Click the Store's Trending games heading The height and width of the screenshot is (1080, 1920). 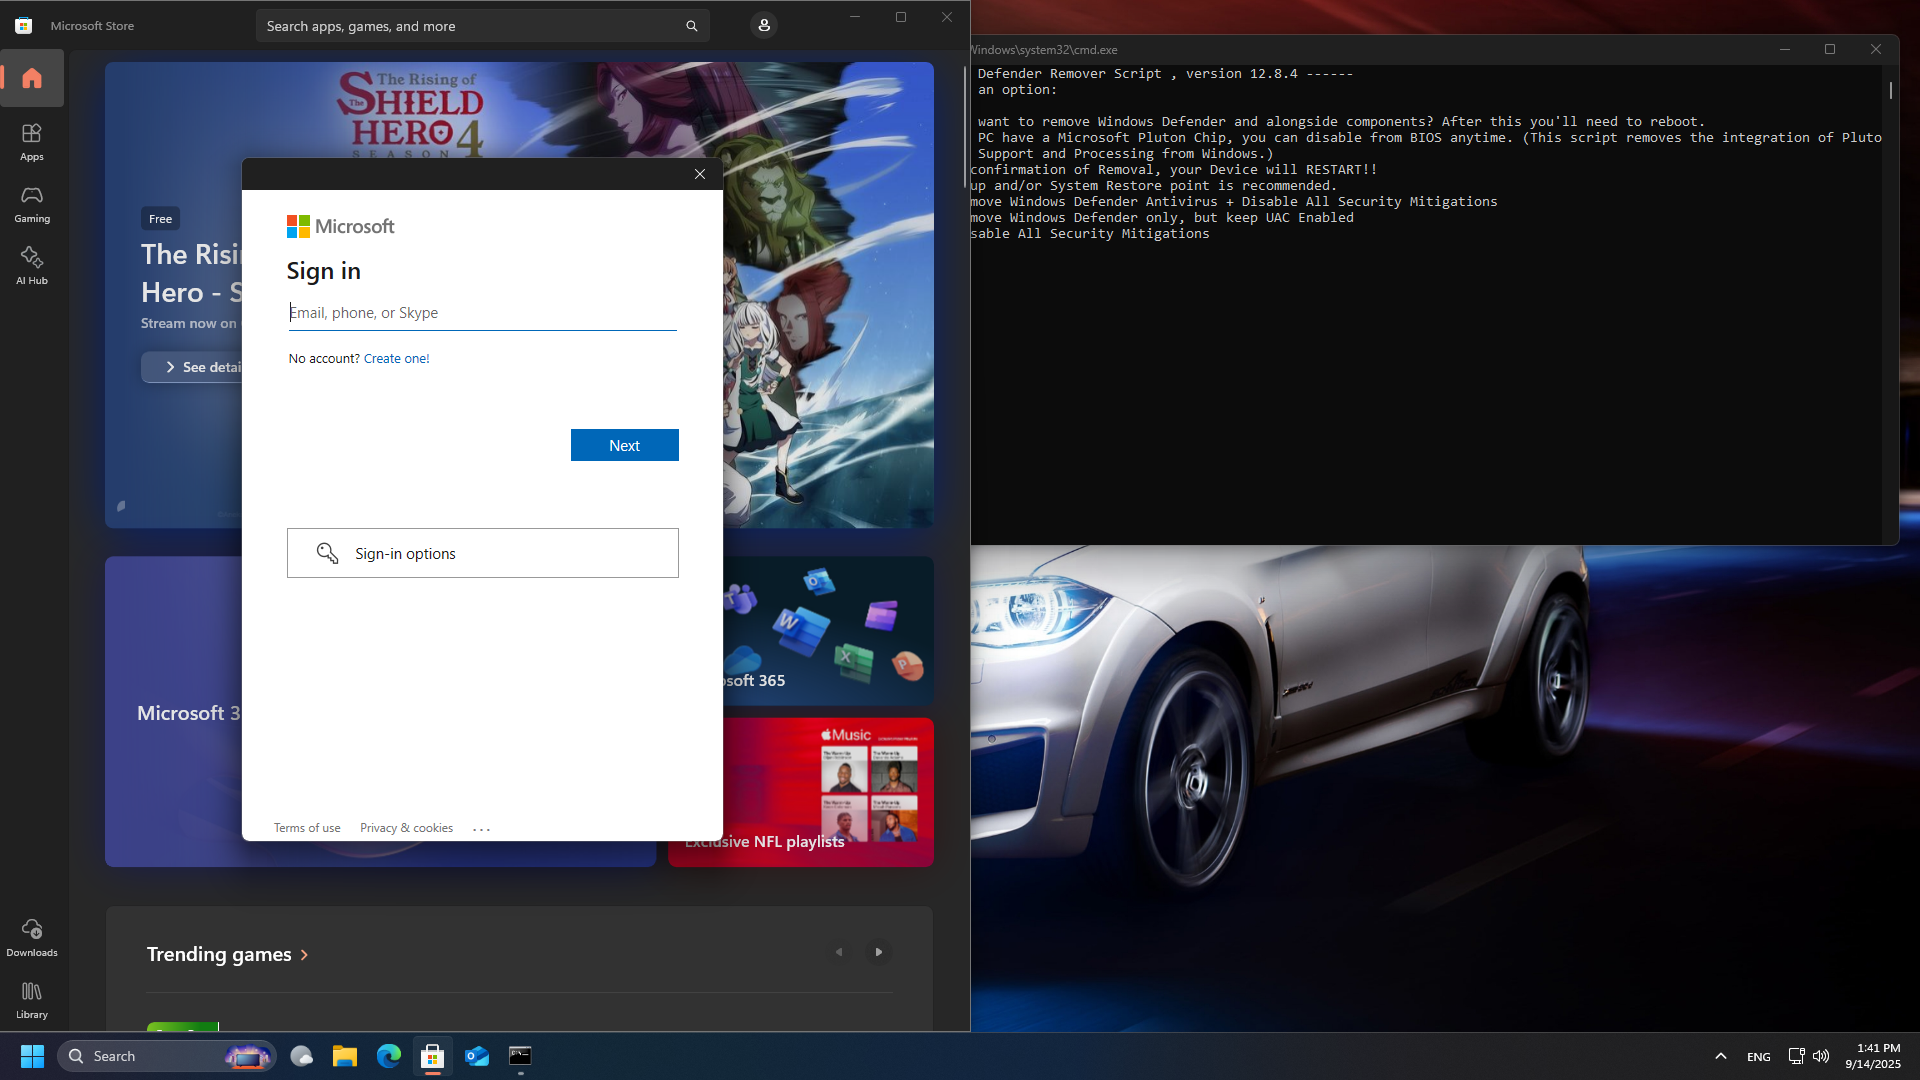coord(219,955)
